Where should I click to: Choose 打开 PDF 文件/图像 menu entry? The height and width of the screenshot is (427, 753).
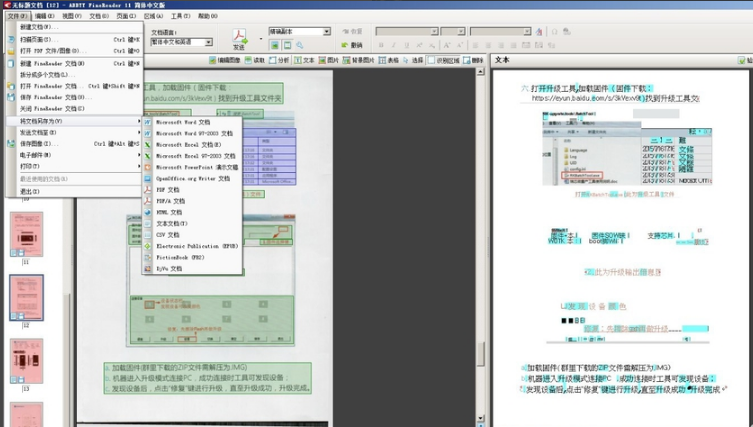point(74,50)
